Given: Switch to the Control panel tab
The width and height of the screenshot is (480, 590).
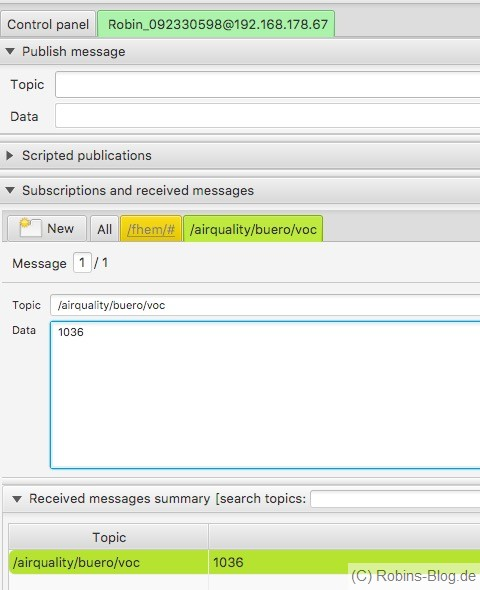Looking at the screenshot, I should (x=48, y=24).
